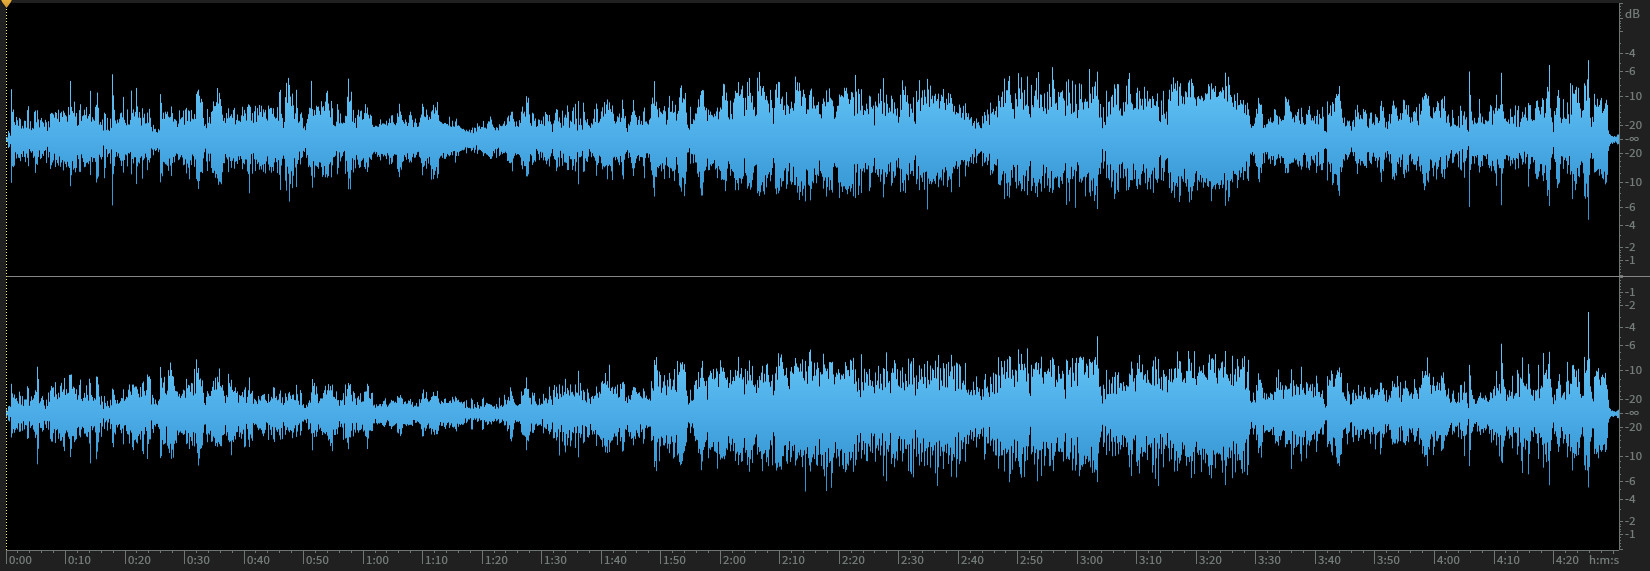
Task: Click 2:10 on the time ruler
Action: coord(793,560)
